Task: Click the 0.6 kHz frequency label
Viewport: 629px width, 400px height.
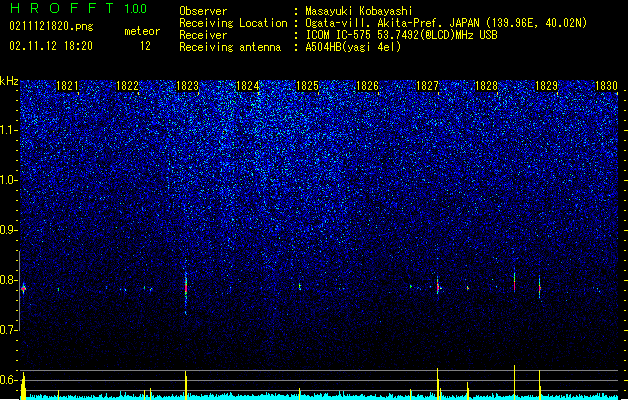Action: pyautogui.click(x=9, y=380)
